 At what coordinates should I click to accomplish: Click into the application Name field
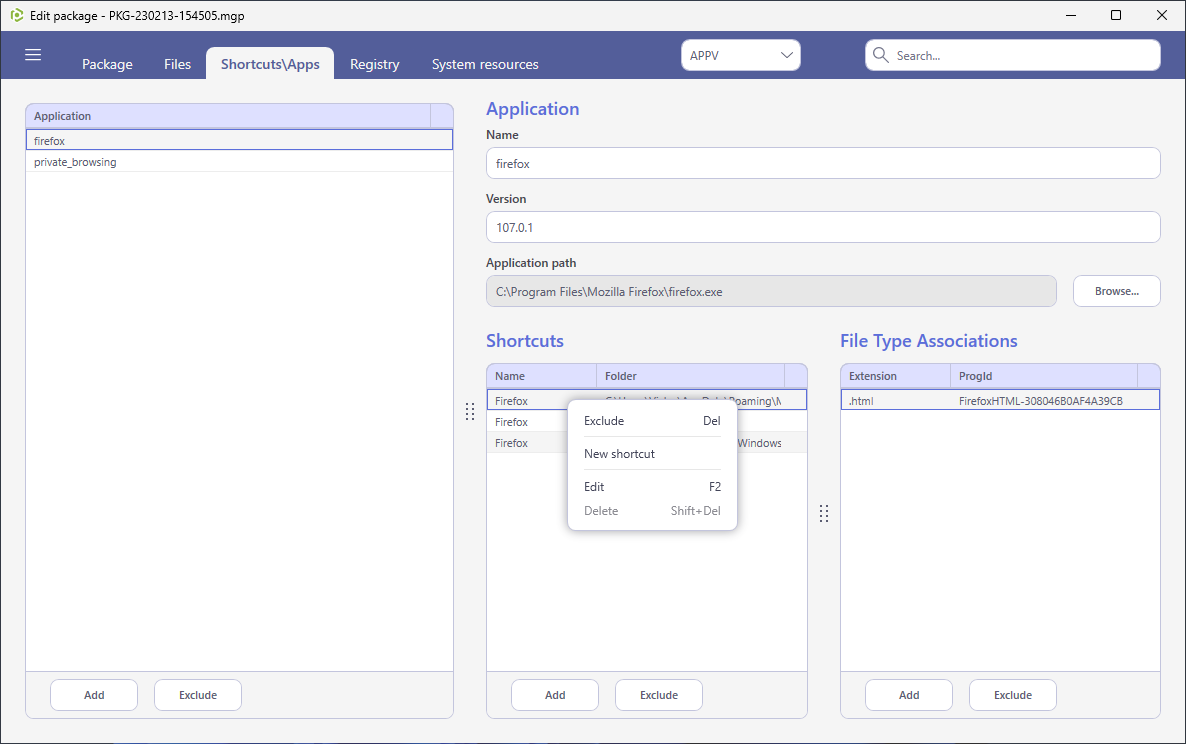823,163
